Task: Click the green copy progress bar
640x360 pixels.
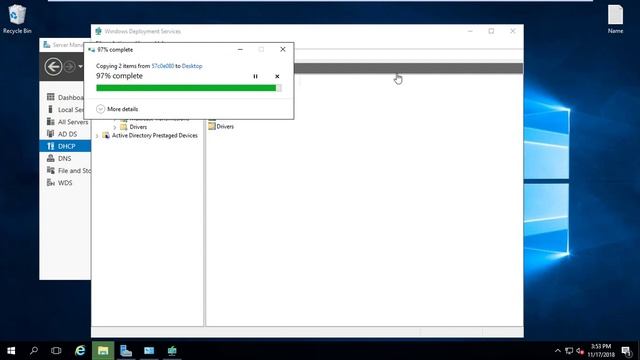Action: (189, 88)
